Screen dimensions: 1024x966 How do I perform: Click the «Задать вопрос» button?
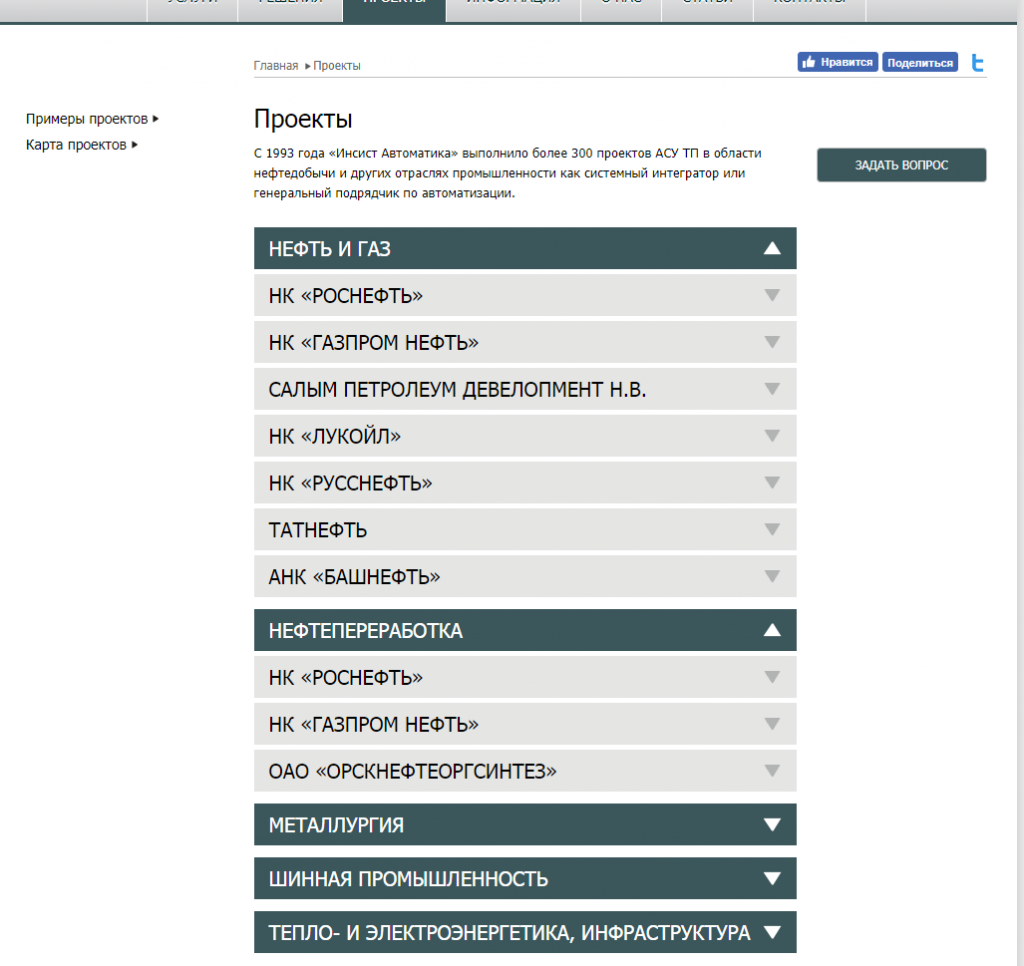click(901, 165)
